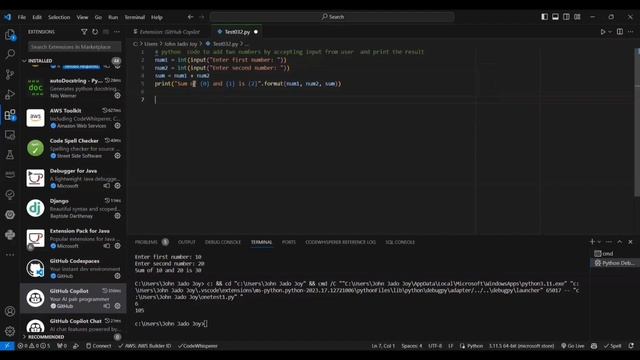Switch to the Test032.py editor tab
640x360 pixels.
tap(237, 32)
